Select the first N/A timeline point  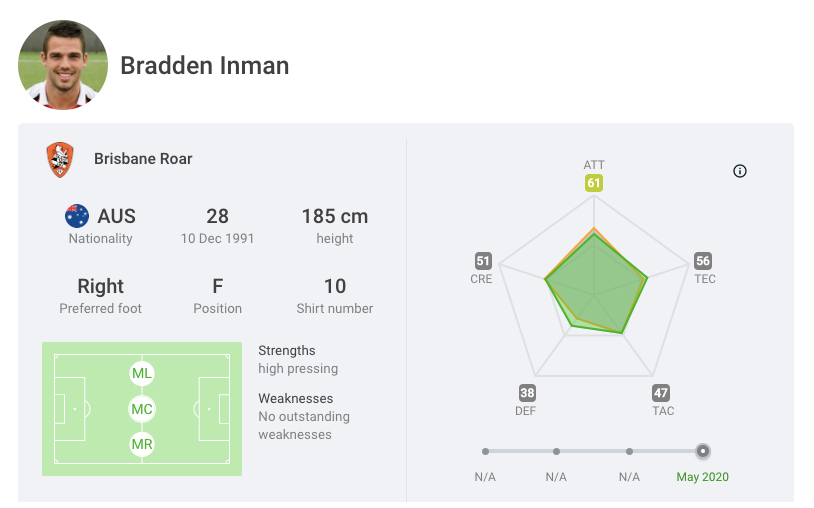[x=485, y=451]
